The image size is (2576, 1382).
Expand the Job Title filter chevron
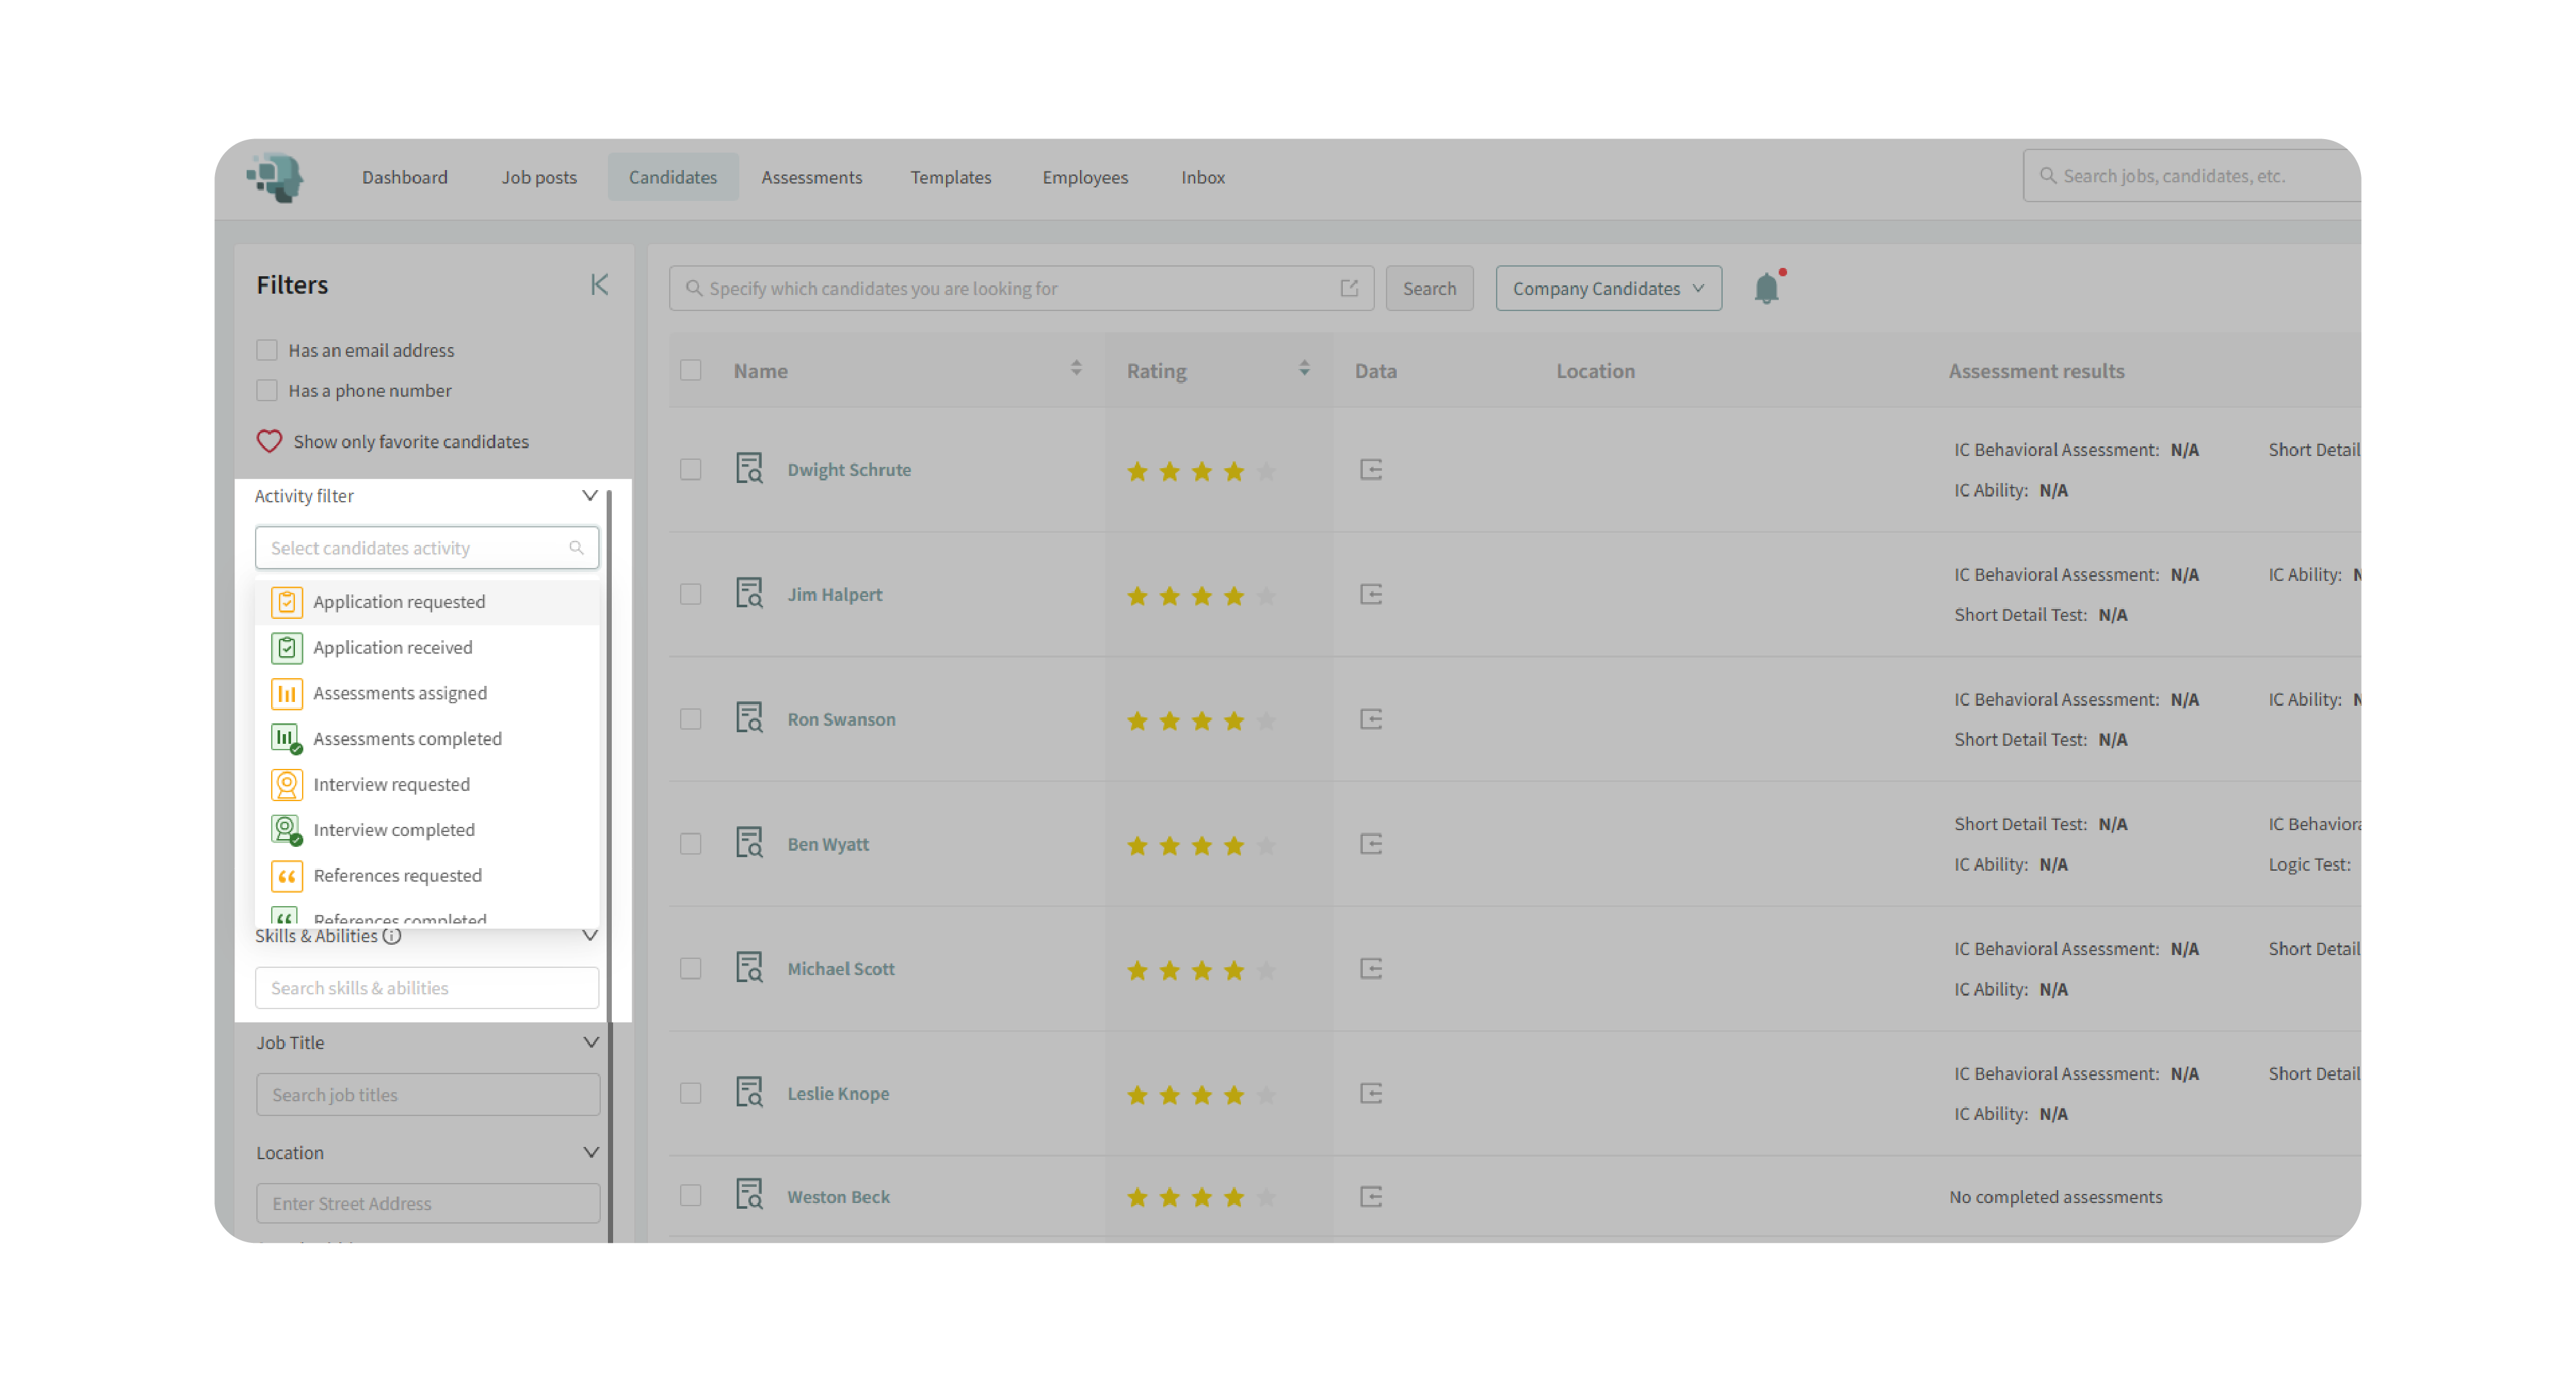pyautogui.click(x=591, y=1042)
